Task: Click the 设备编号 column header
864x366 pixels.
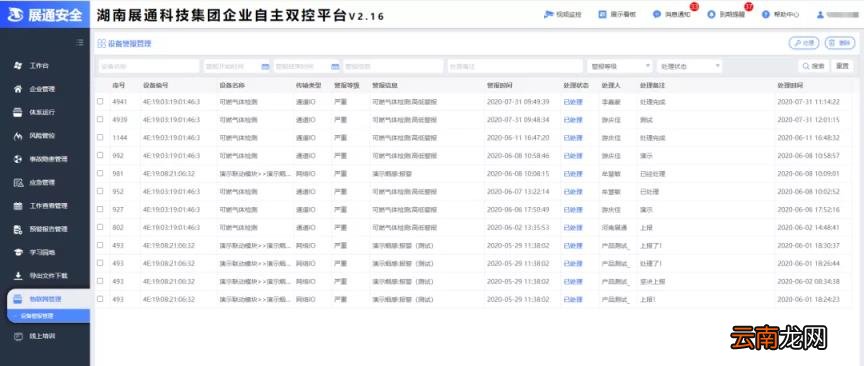Action: [155, 85]
